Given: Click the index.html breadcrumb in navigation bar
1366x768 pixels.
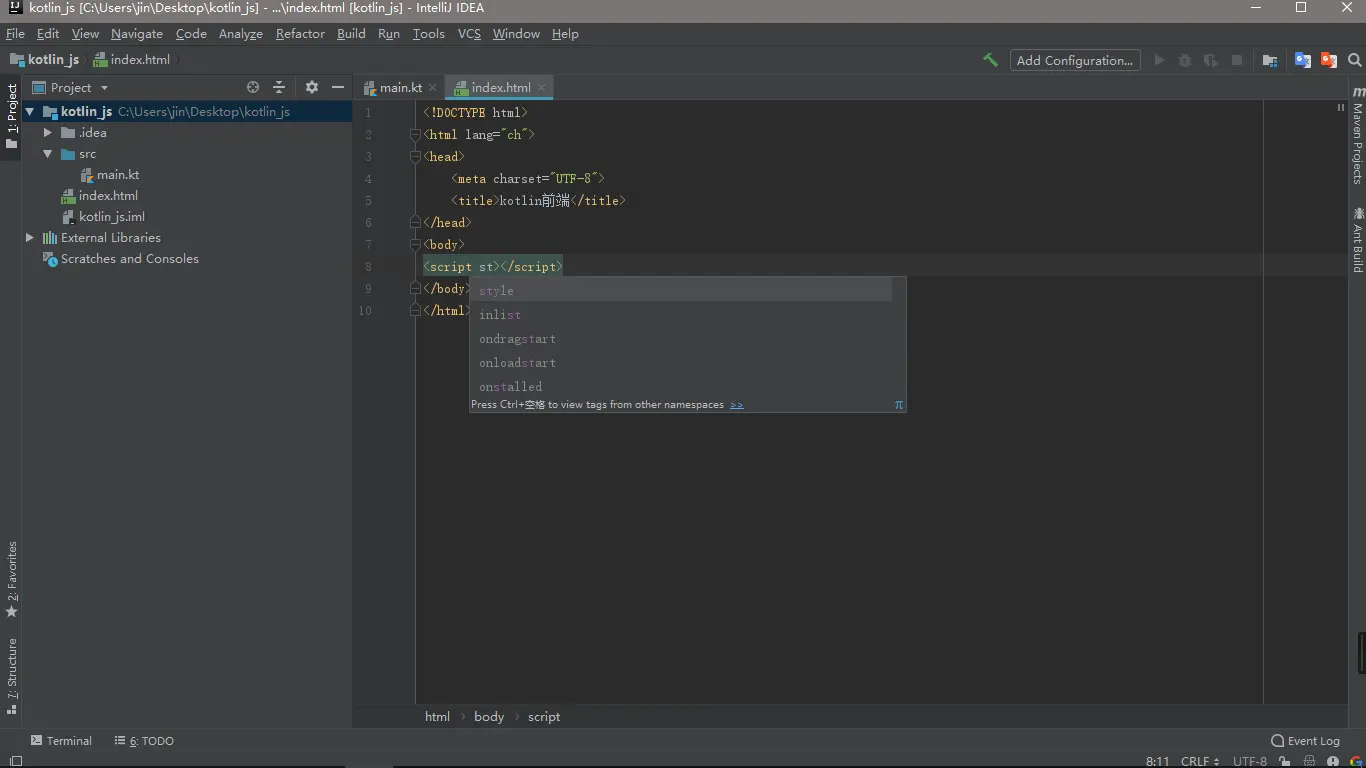Looking at the screenshot, I should pos(132,60).
